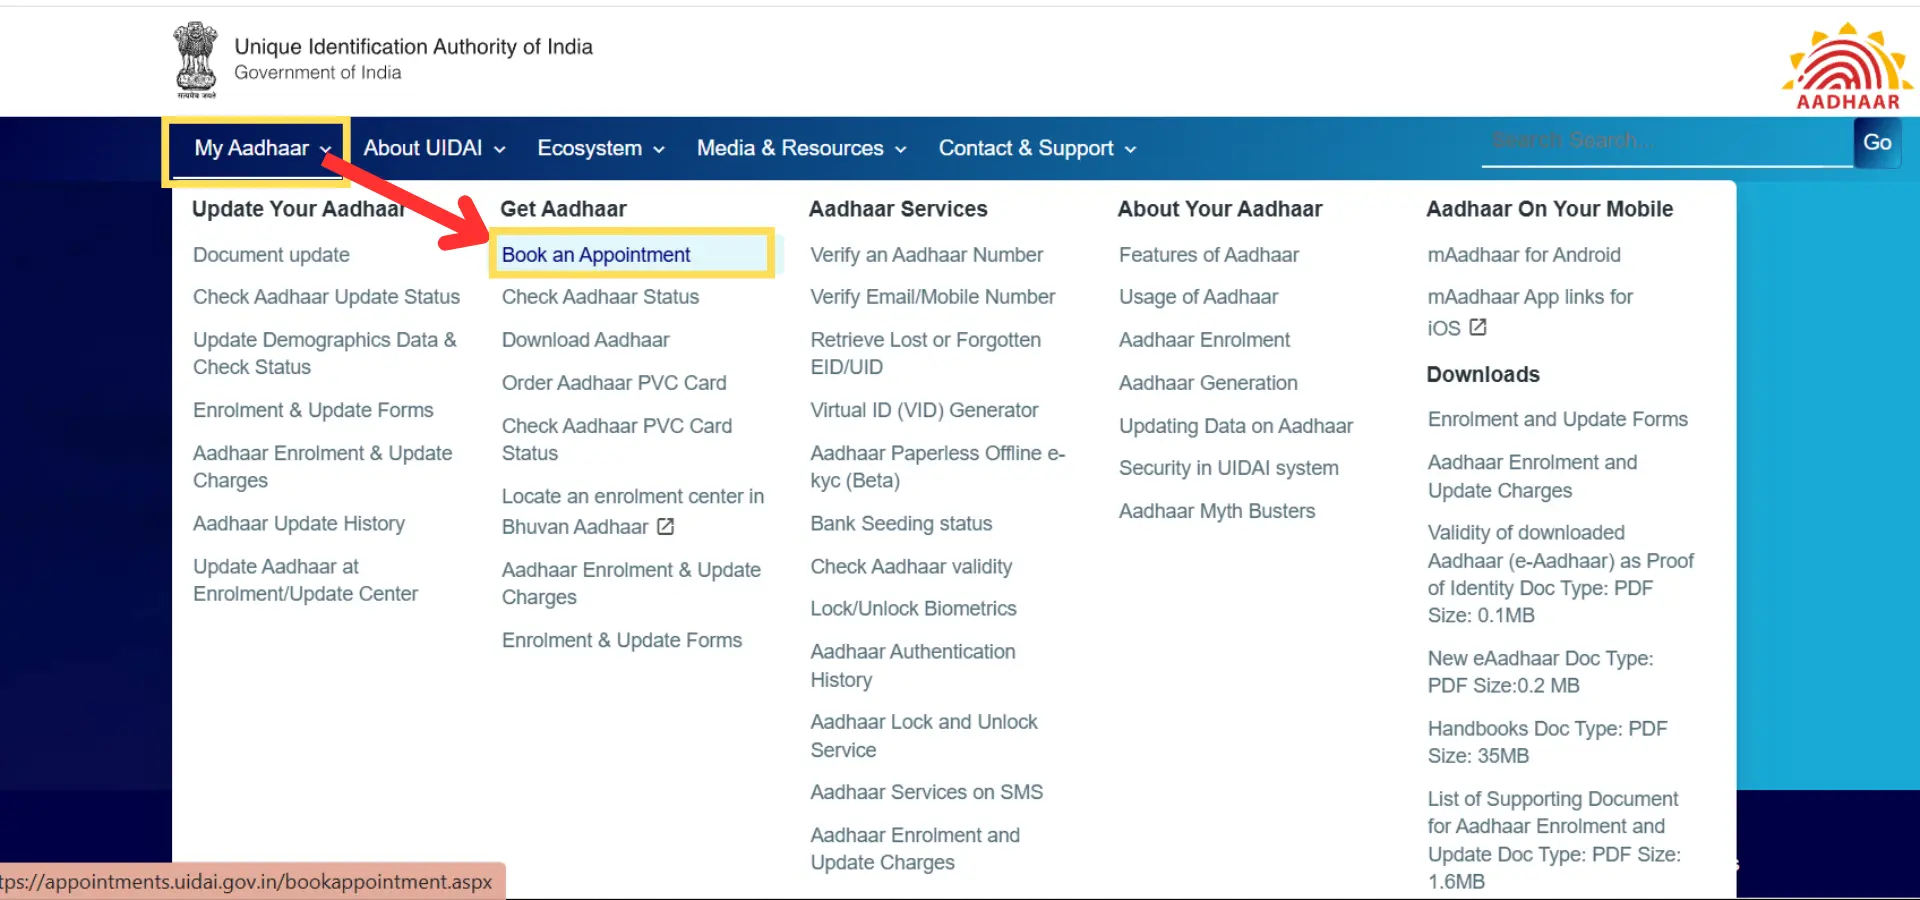Viewport: 1920px width, 900px height.
Task: Expand the Media & Resources dropdown arrow
Action: click(901, 150)
